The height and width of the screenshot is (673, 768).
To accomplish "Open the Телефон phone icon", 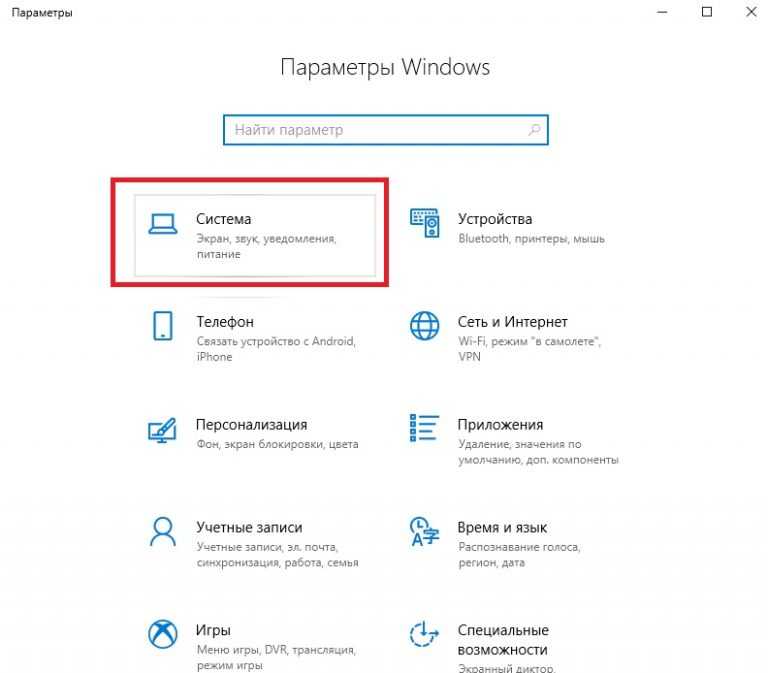I will click(x=163, y=326).
